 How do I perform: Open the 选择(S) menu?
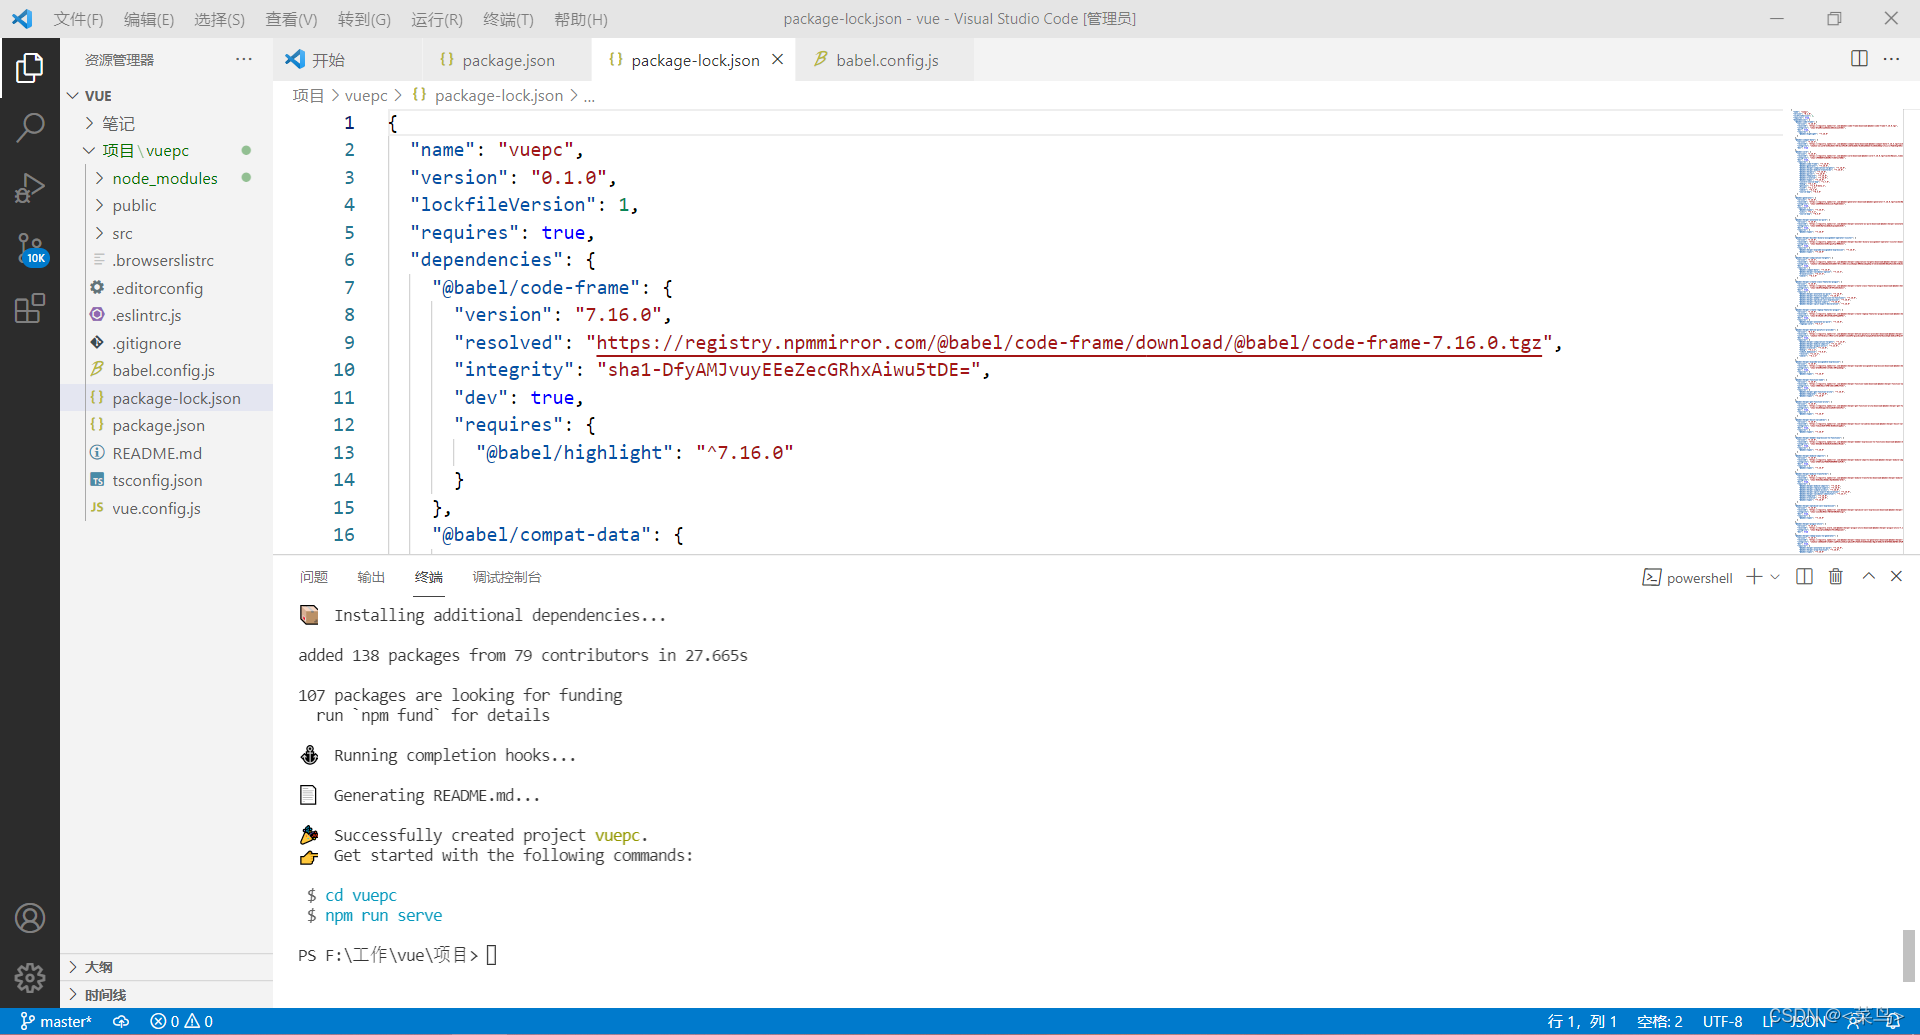(x=219, y=19)
